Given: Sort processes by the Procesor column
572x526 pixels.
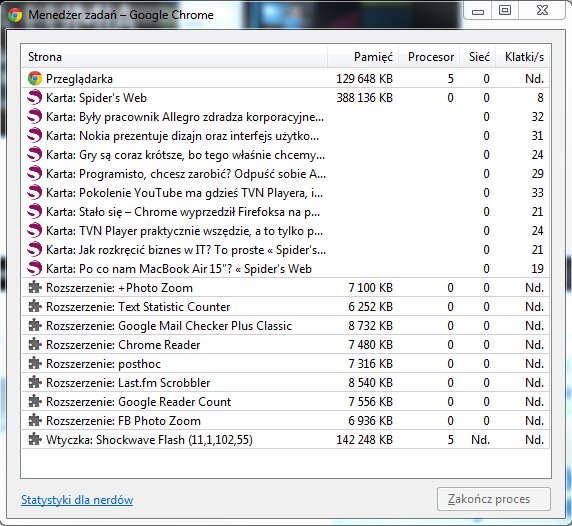Looking at the screenshot, I should (429, 57).
